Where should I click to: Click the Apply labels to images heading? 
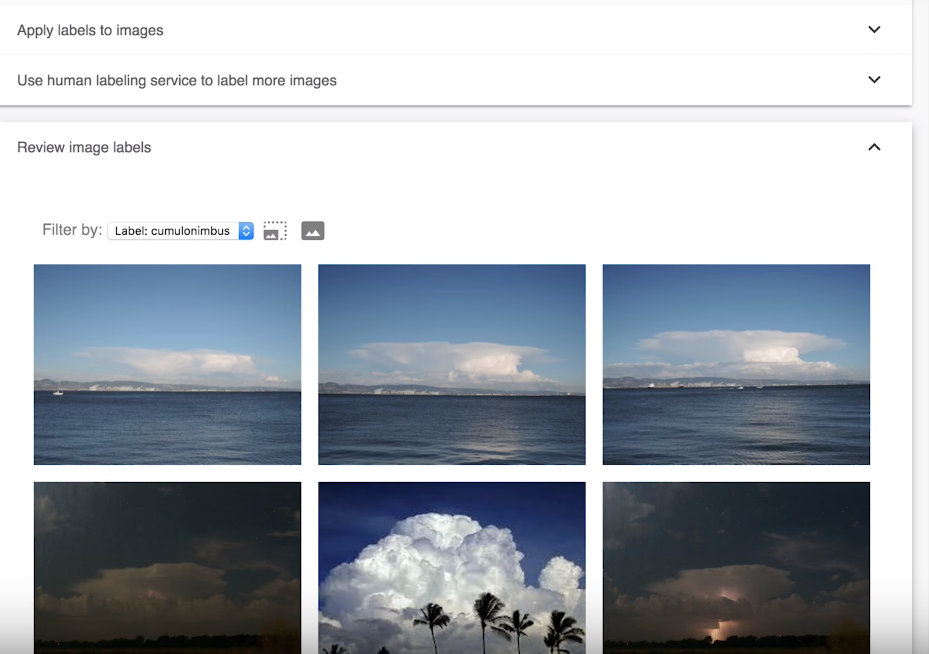(90, 30)
